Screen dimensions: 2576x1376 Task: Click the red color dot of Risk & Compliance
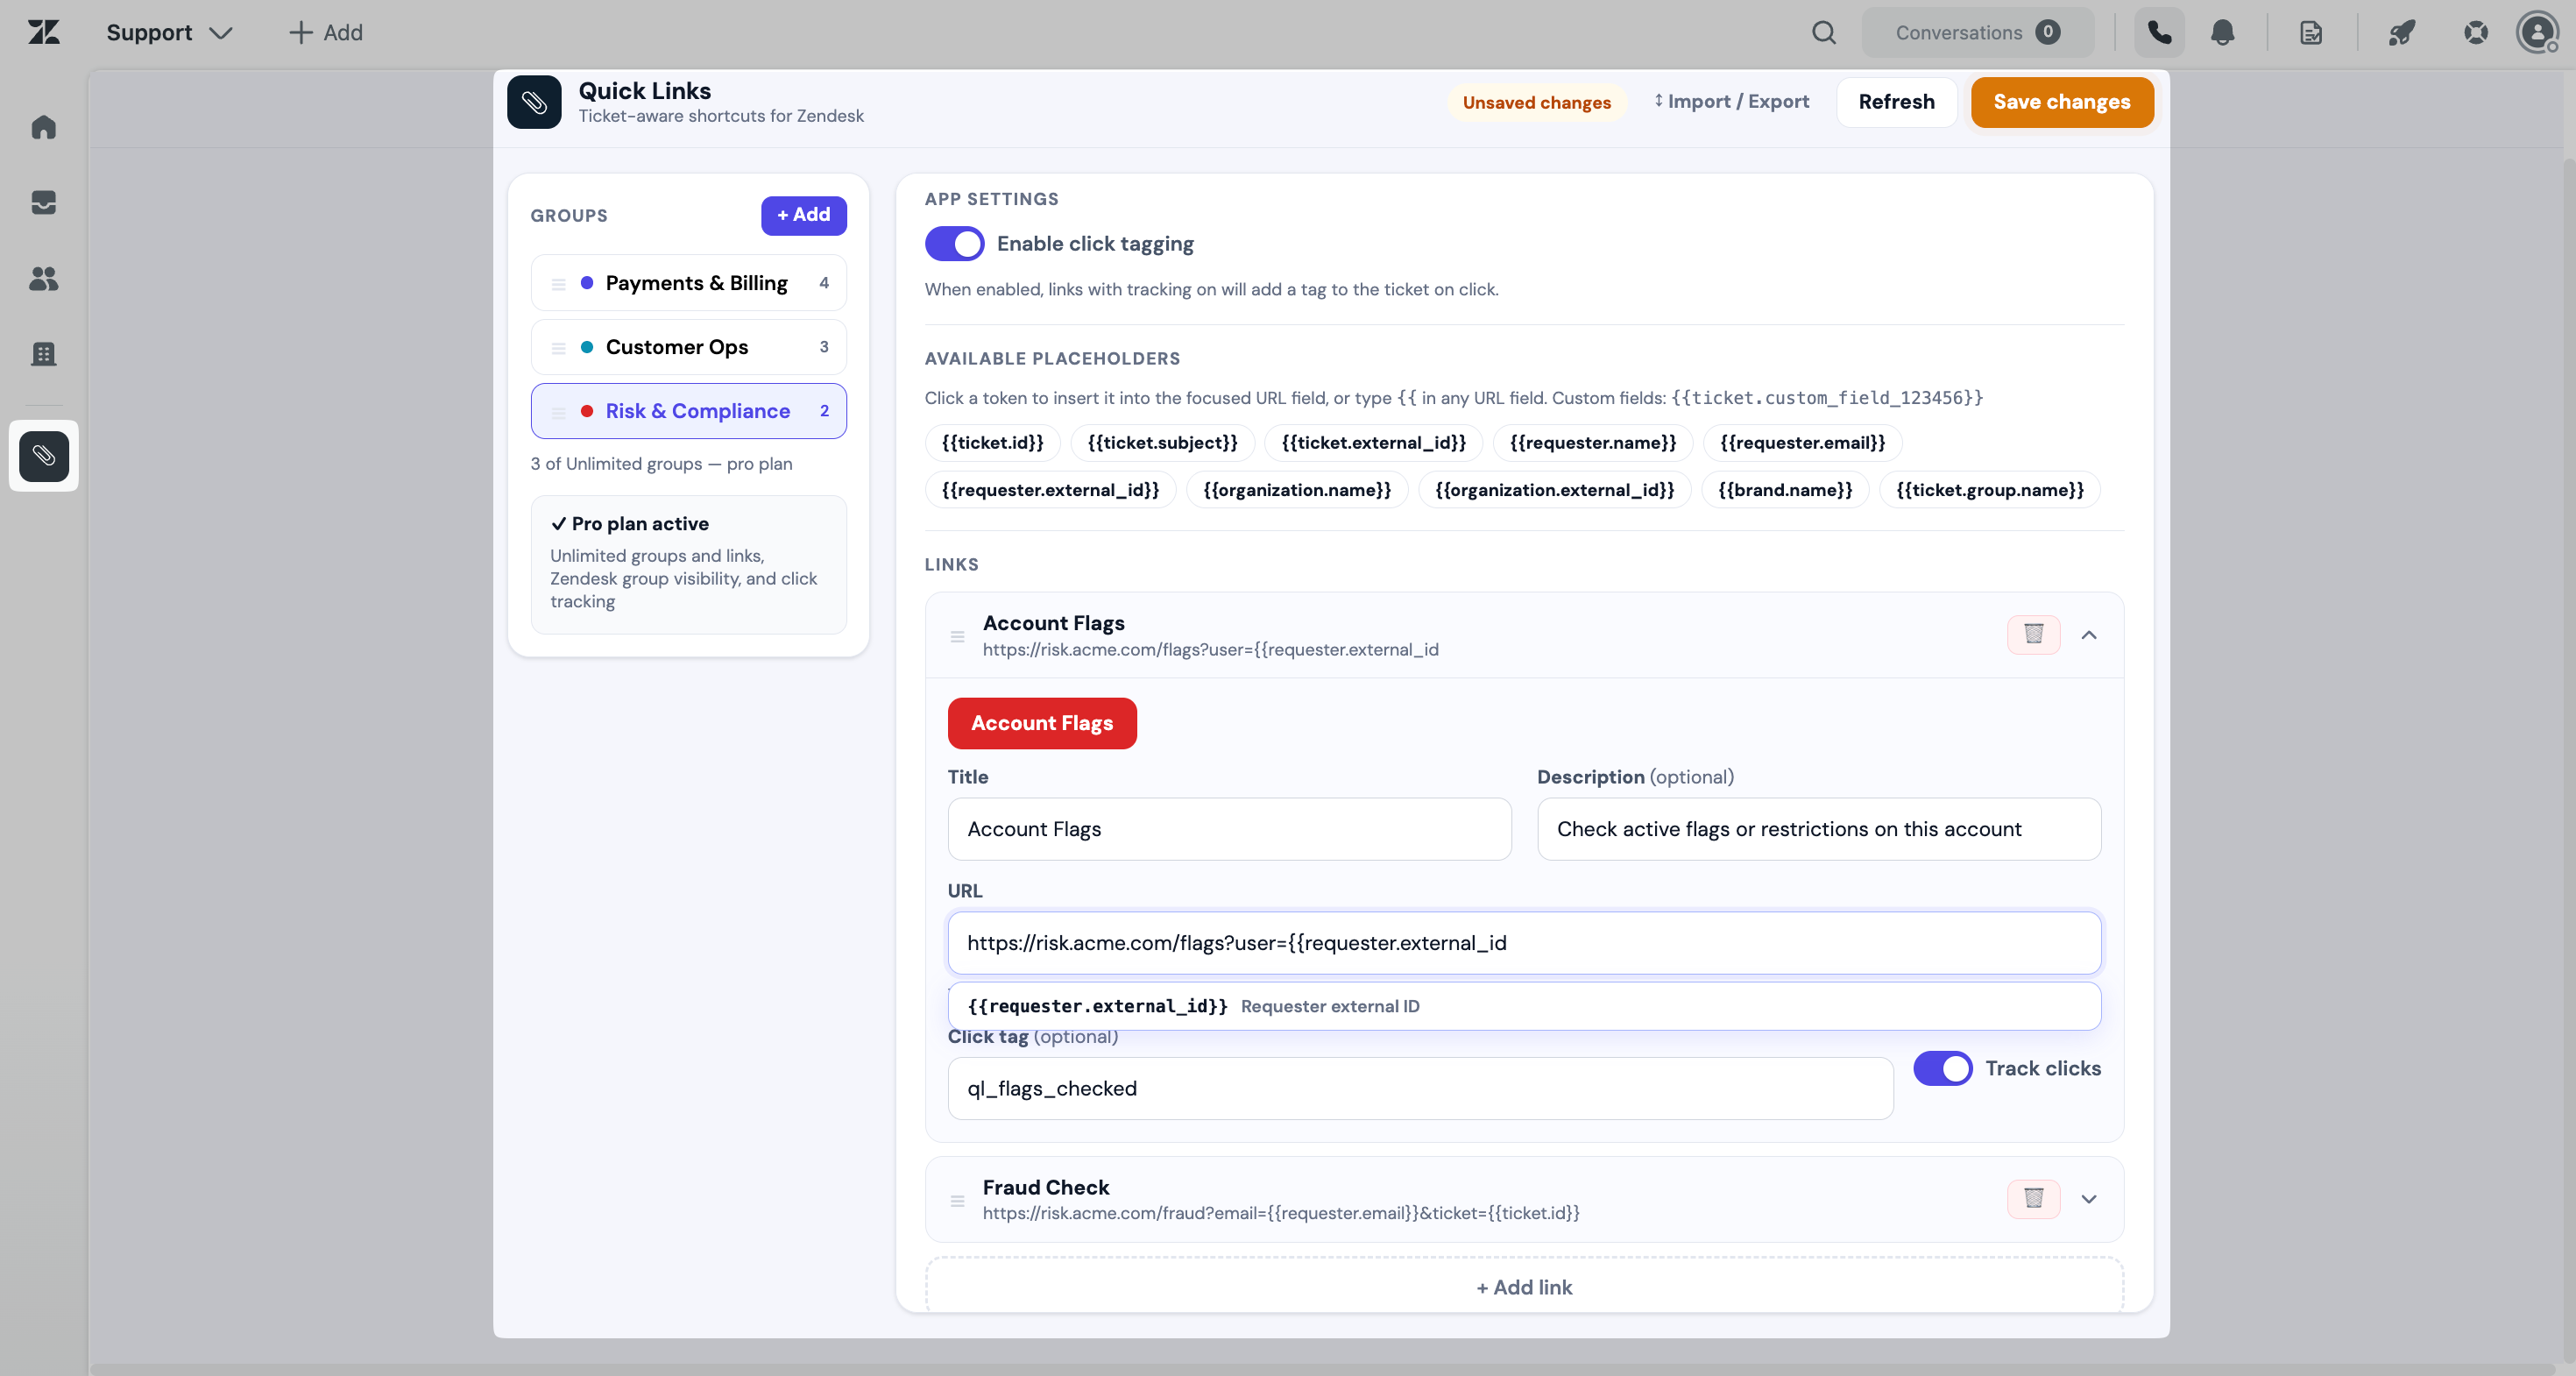[587, 411]
